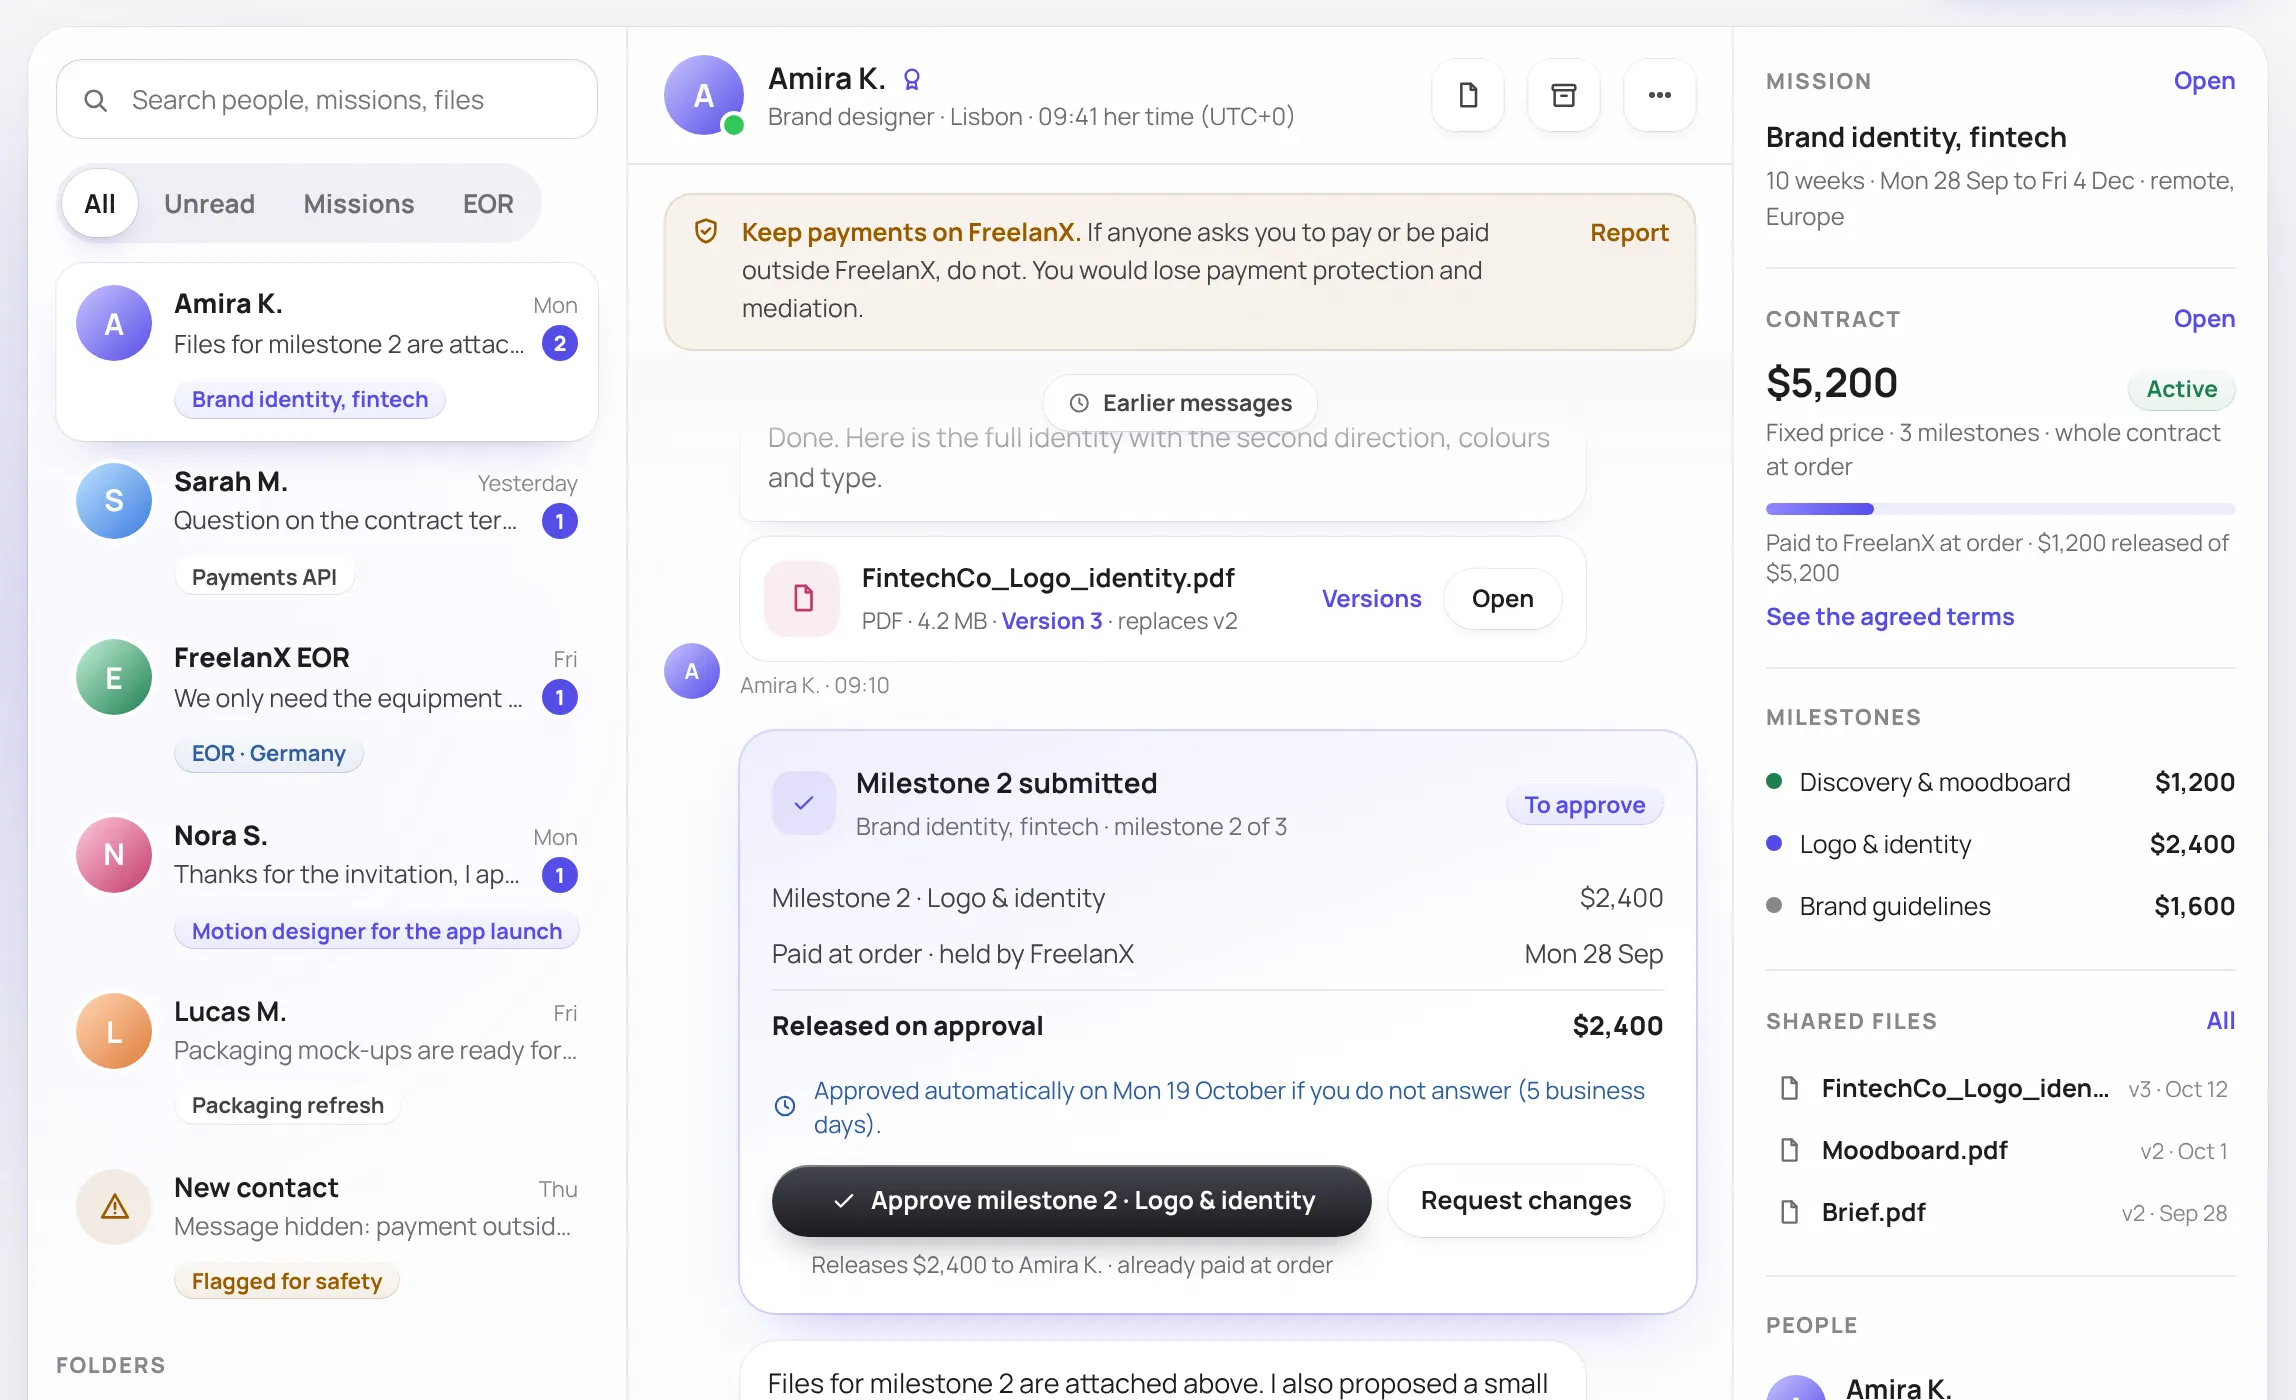This screenshot has width=2296, height=1400.
Task: Click the verified badge next to Amira K.
Action: click(x=911, y=79)
